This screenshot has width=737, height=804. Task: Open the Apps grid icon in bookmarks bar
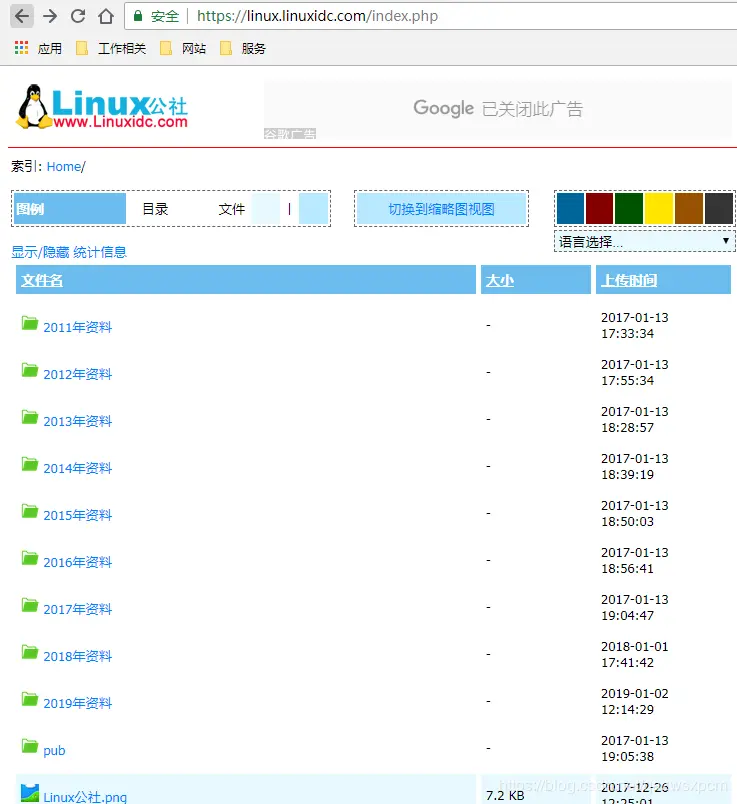tap(21, 48)
